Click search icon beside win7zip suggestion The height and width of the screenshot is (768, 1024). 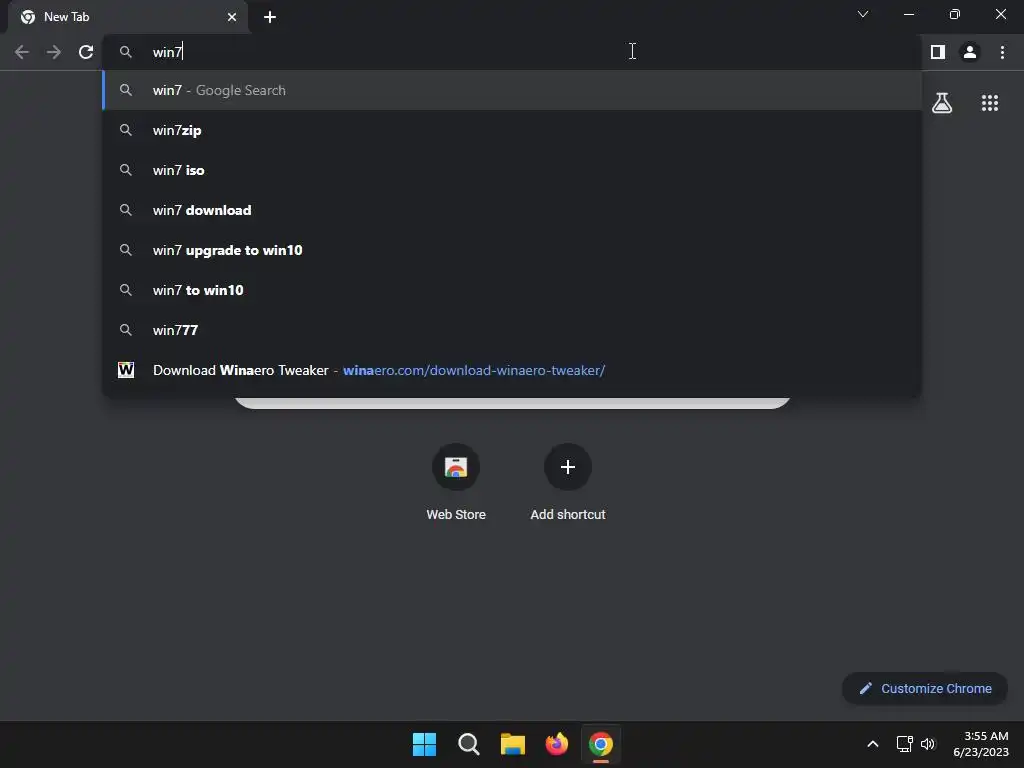pyautogui.click(x=126, y=130)
